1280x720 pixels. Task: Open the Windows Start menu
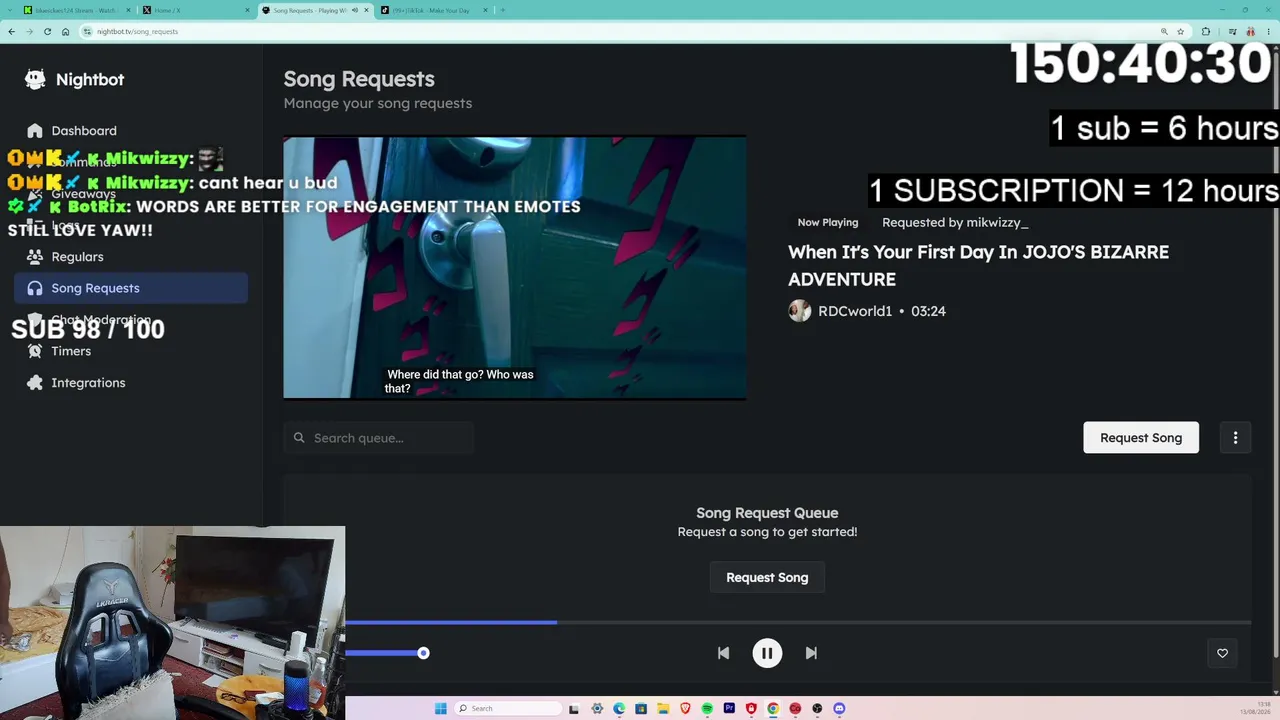pyautogui.click(x=440, y=709)
